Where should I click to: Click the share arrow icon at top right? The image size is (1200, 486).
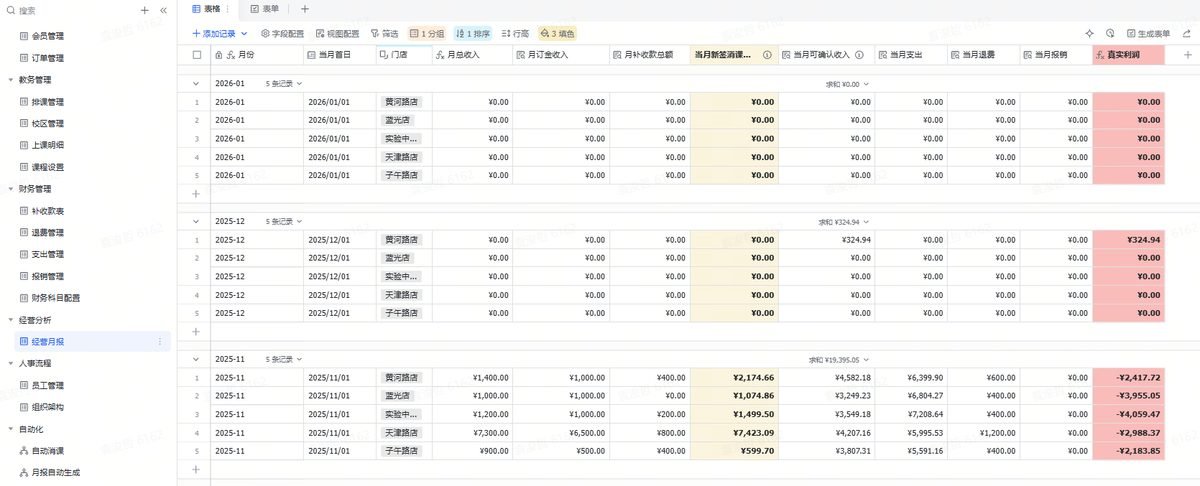coord(1186,33)
